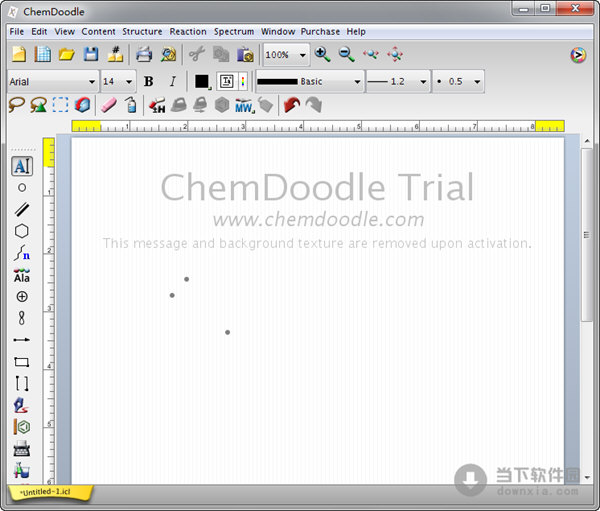The height and width of the screenshot is (511, 600).
Task: Click the fit to page zoom icon
Action: point(371,55)
